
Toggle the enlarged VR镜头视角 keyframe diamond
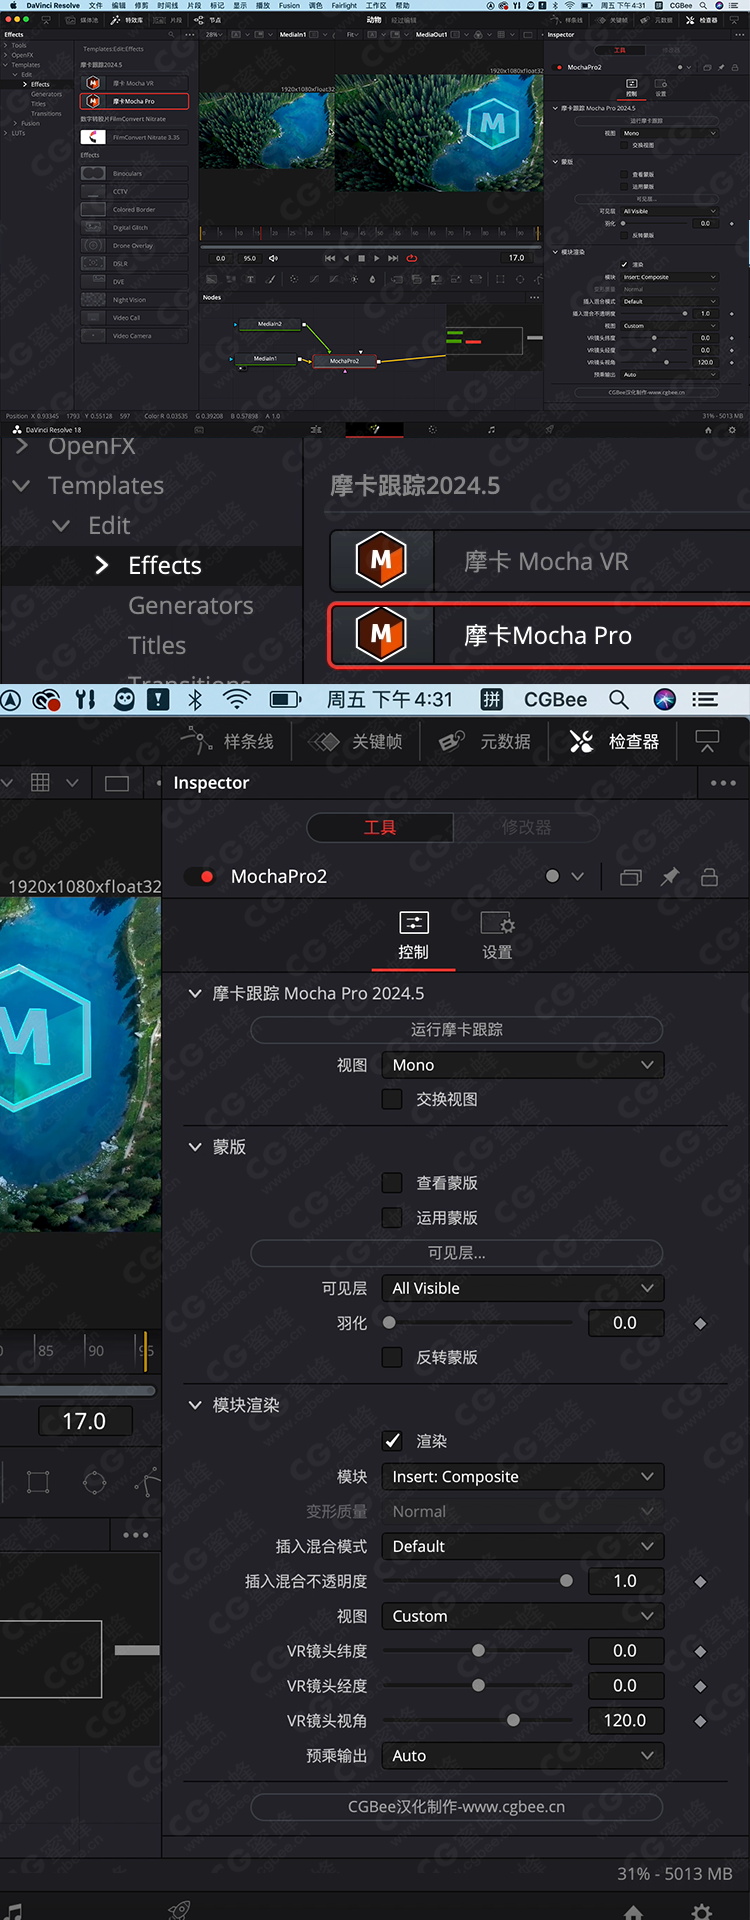click(700, 1721)
